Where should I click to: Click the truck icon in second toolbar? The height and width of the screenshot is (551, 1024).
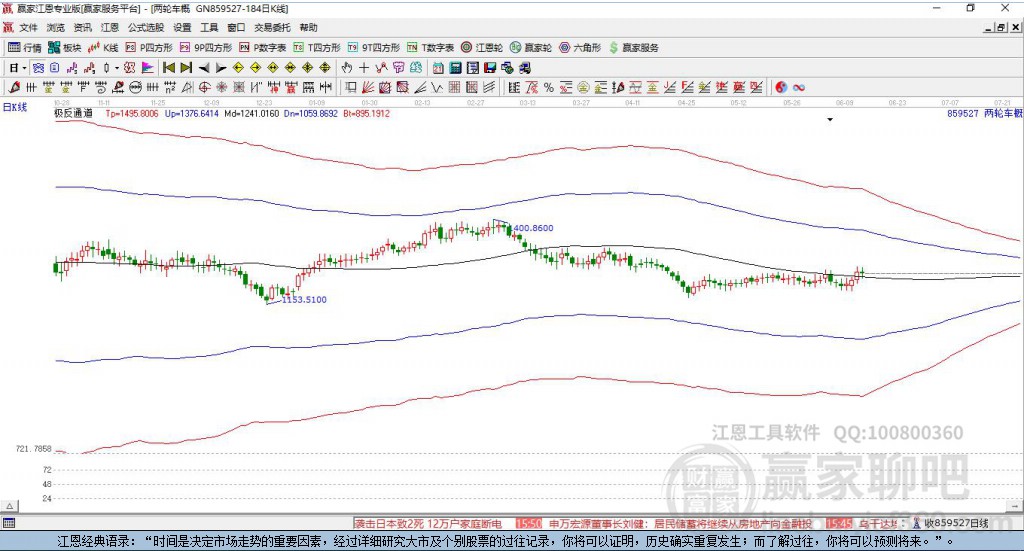click(525, 68)
